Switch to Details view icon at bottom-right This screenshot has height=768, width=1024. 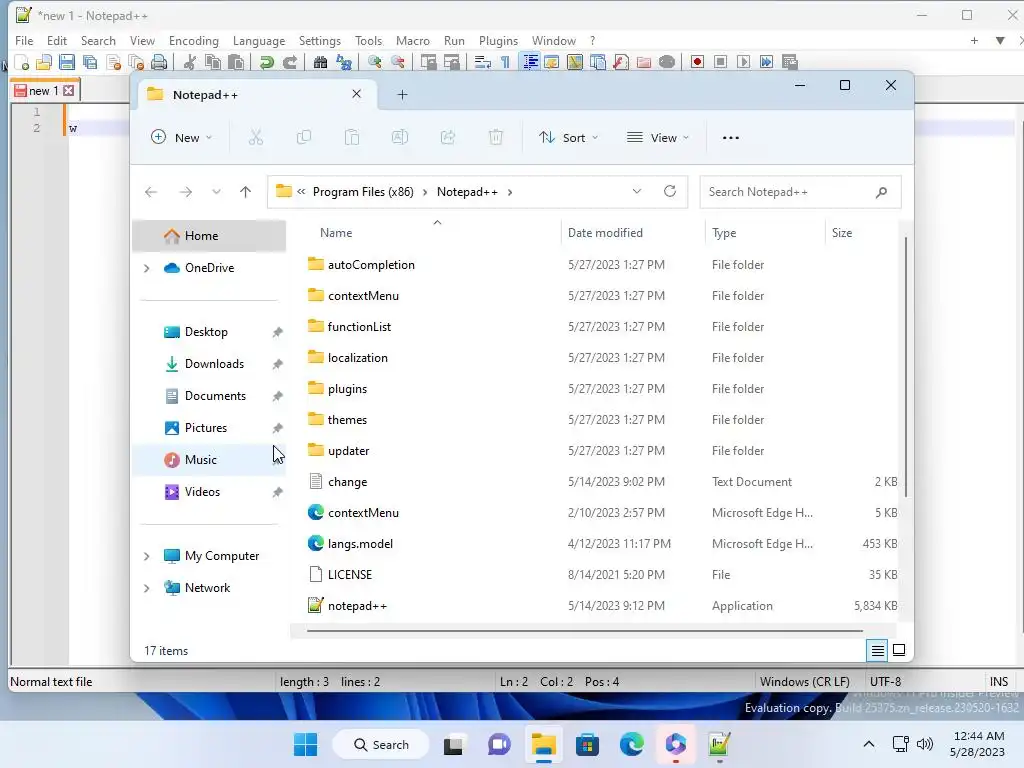[878, 650]
